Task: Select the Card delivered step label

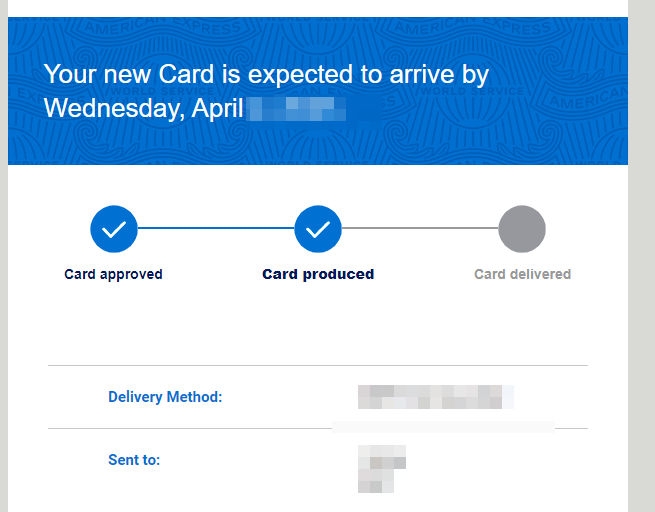Action: click(522, 274)
